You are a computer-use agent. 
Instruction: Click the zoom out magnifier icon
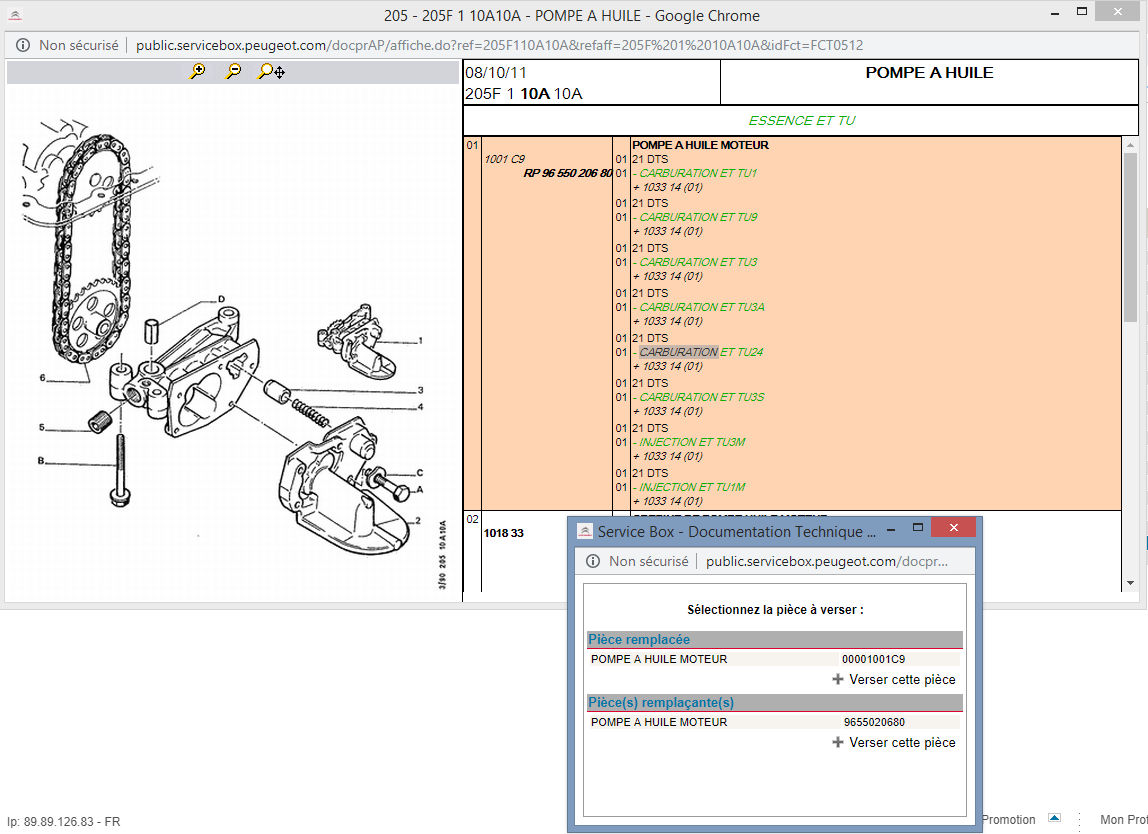(x=233, y=71)
